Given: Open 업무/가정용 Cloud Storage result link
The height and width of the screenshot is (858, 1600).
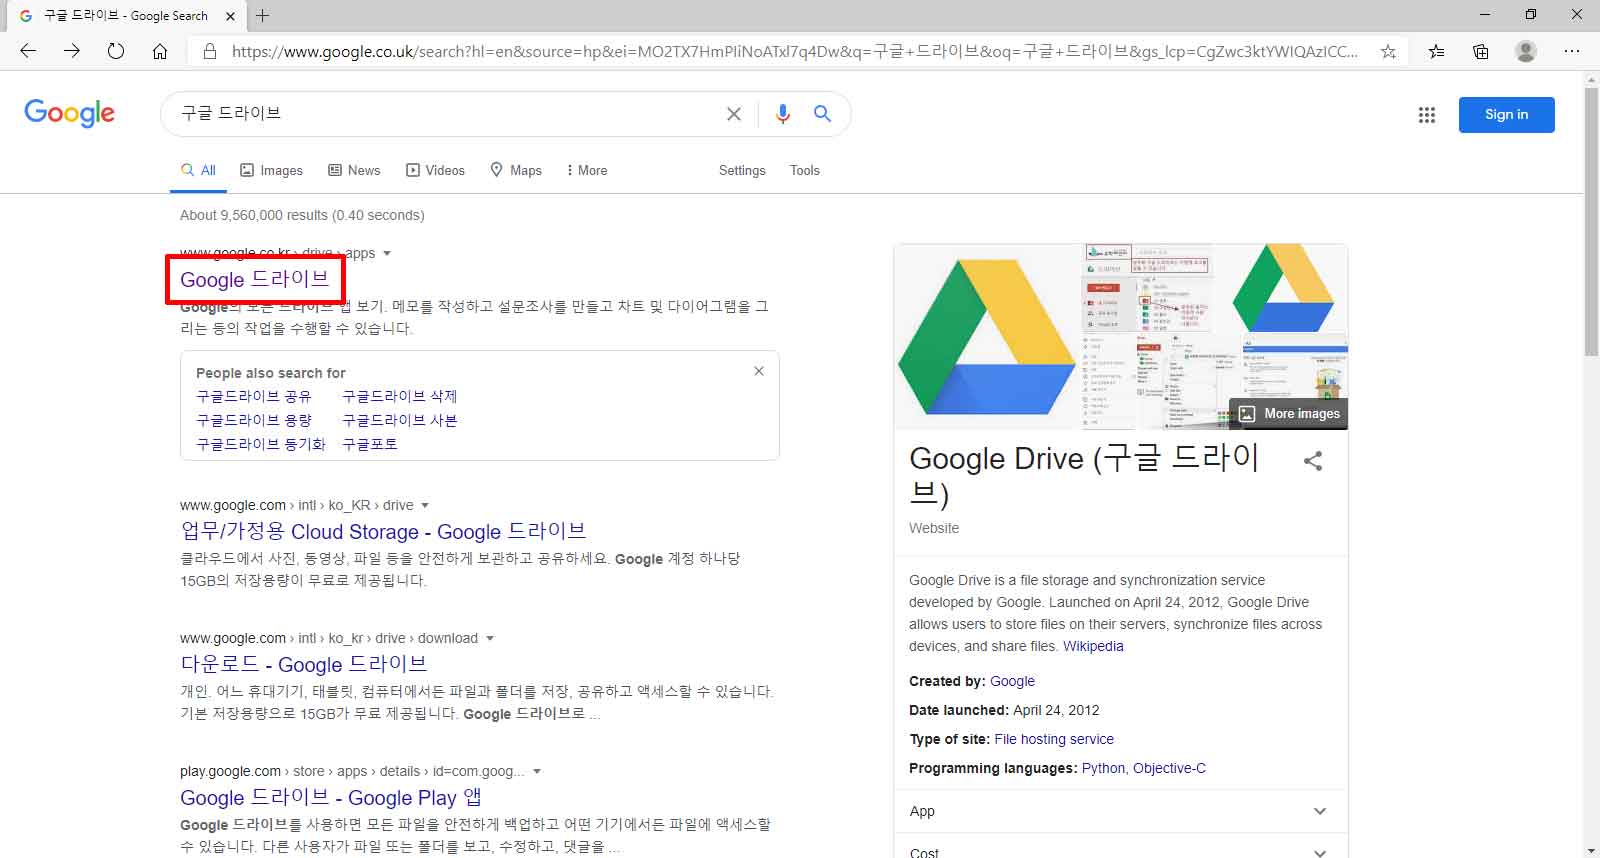Looking at the screenshot, I should point(383,531).
